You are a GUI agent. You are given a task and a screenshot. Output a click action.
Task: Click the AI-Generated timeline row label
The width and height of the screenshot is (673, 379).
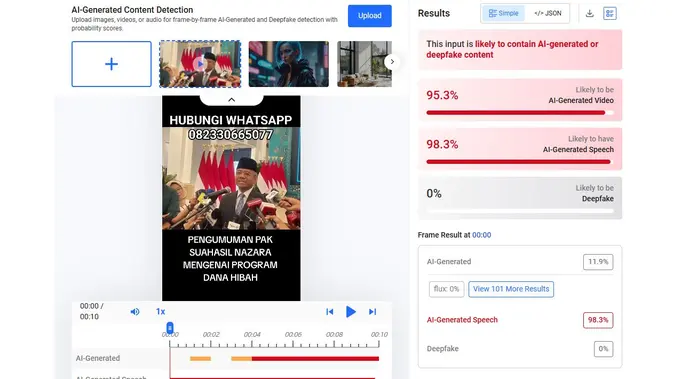(98, 358)
